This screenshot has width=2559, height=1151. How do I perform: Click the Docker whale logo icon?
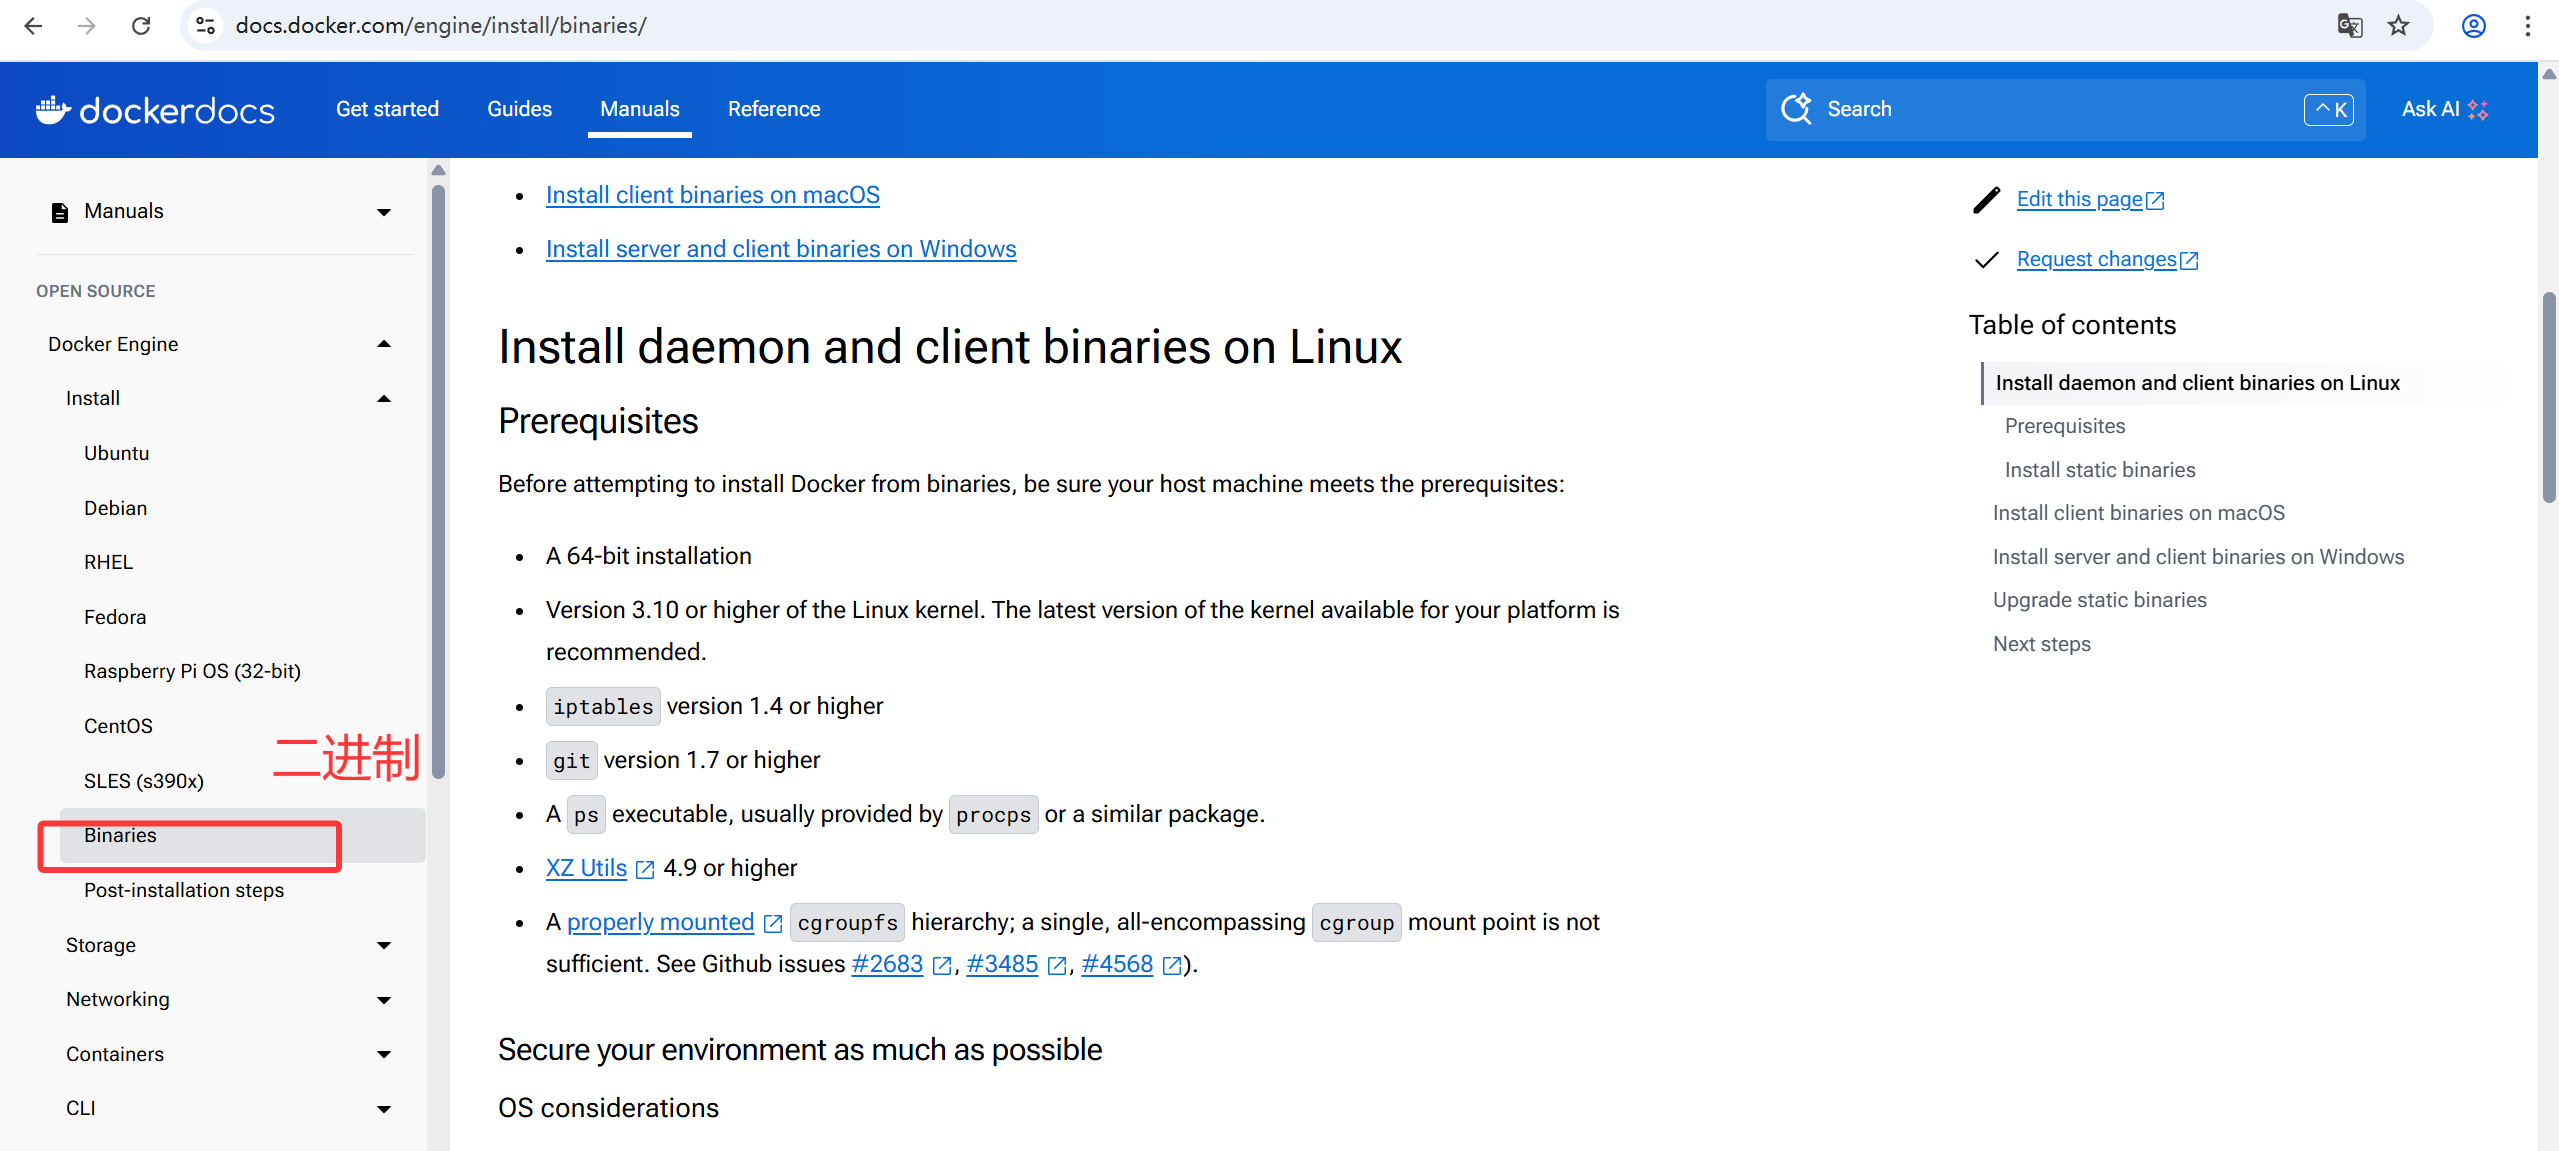point(52,109)
